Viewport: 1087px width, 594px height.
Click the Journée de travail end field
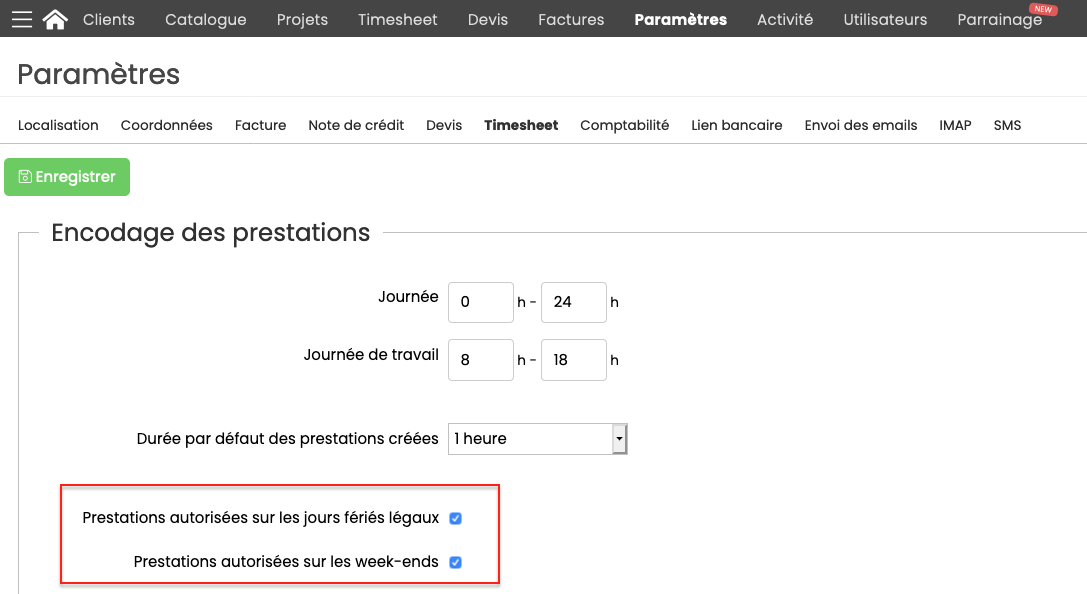click(x=573, y=360)
